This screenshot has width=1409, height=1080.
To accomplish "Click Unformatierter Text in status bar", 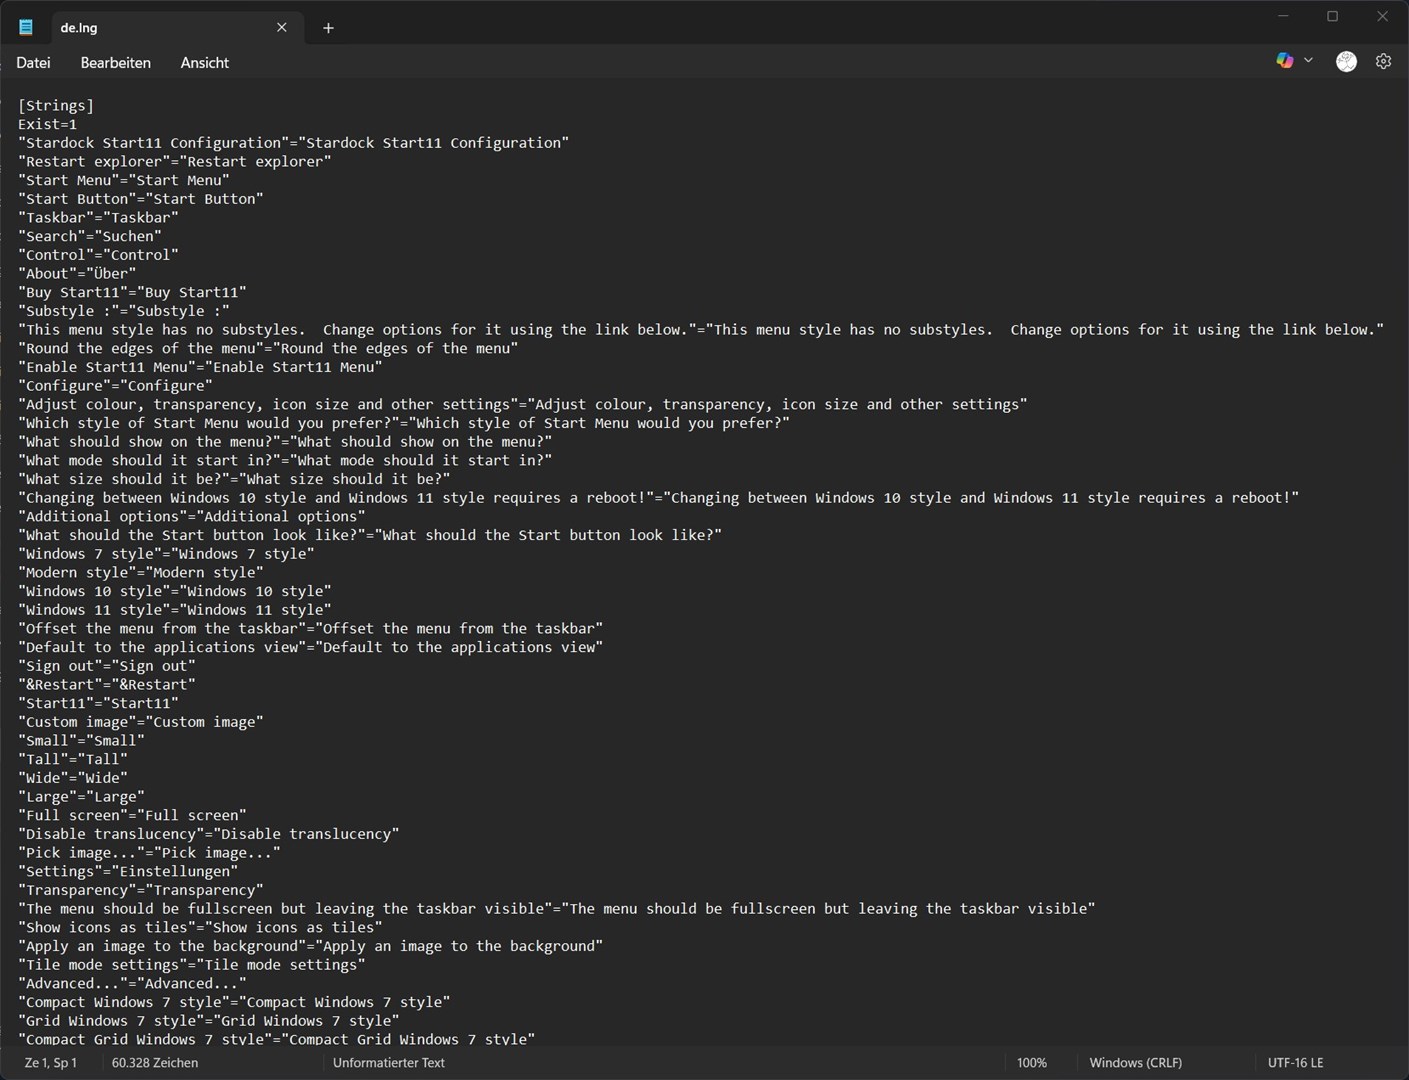I will tap(388, 1063).
